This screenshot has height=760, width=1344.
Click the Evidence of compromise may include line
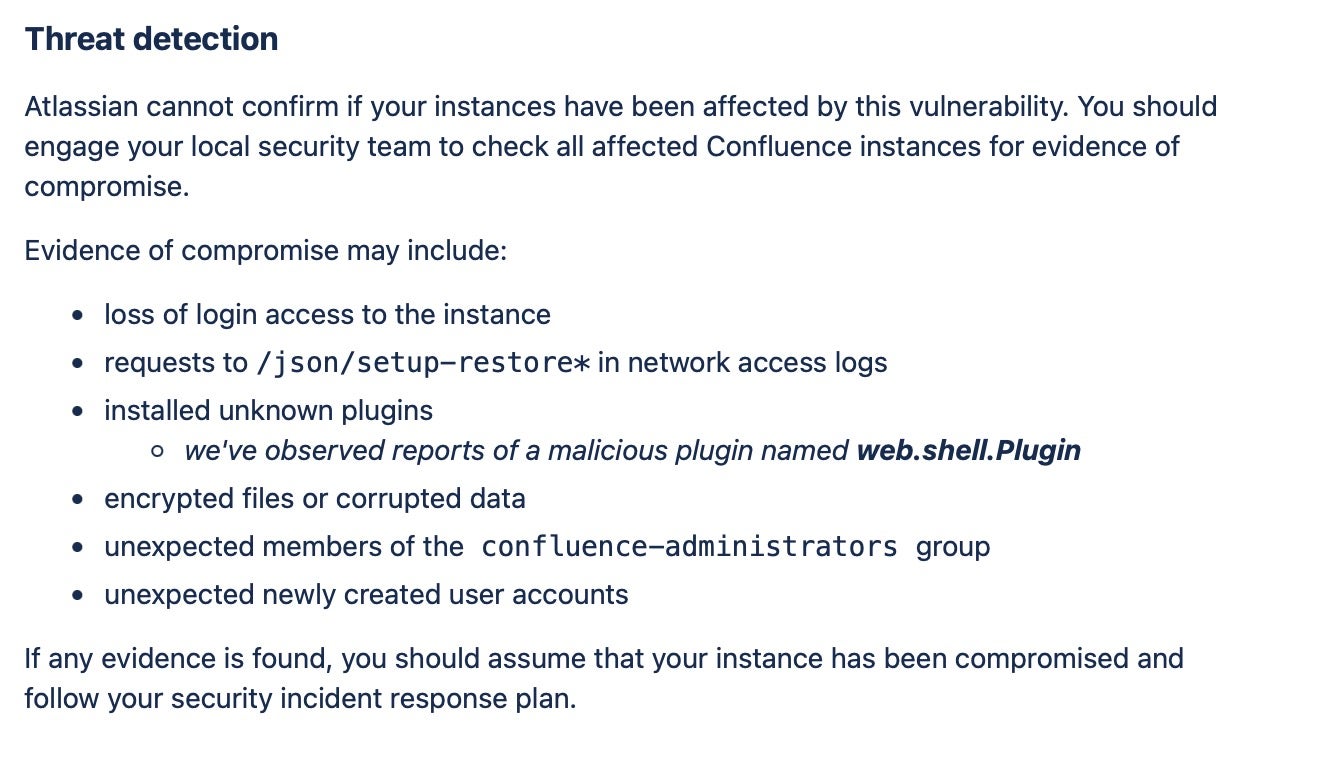click(x=266, y=250)
